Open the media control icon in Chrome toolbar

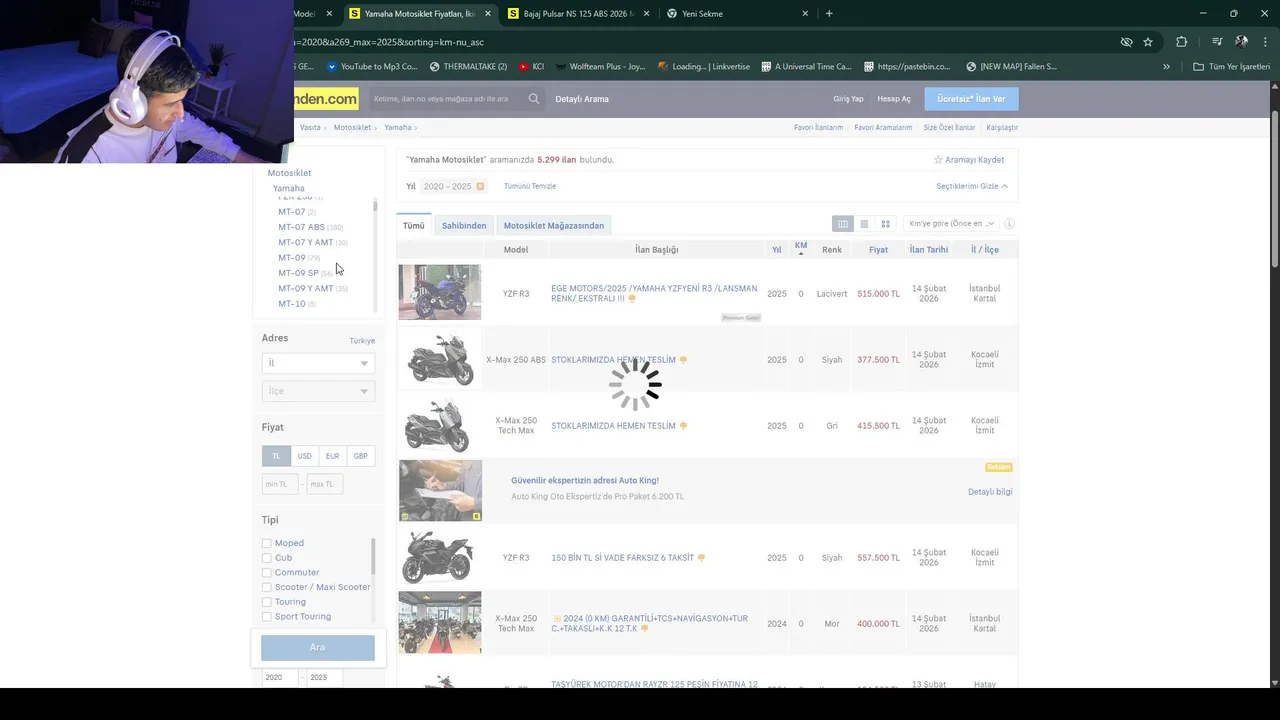[1217, 42]
